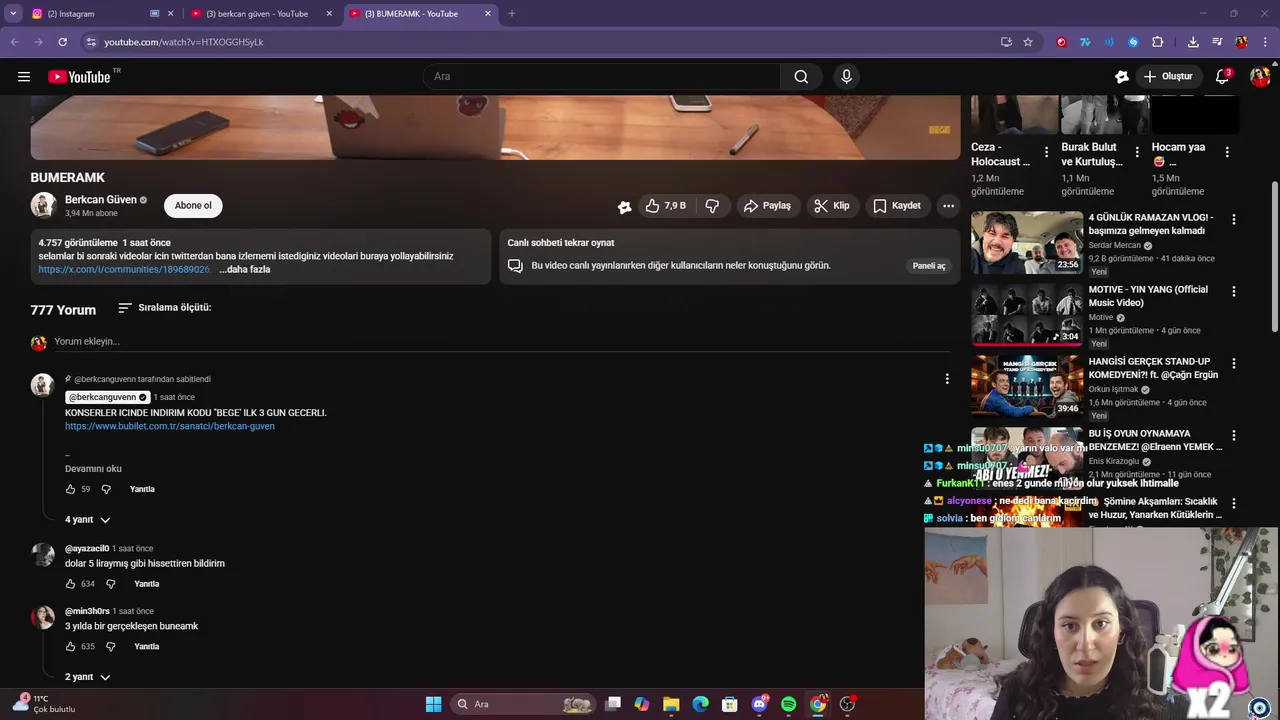Dislike the @min3h0rs comment
The width and height of the screenshot is (1280, 720).
pyautogui.click(x=111, y=647)
